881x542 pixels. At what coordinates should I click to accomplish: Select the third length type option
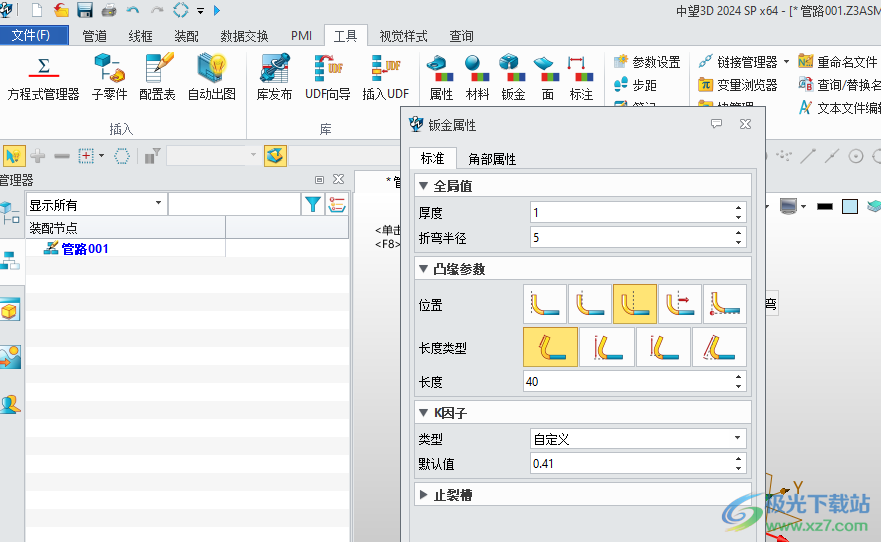pos(663,347)
